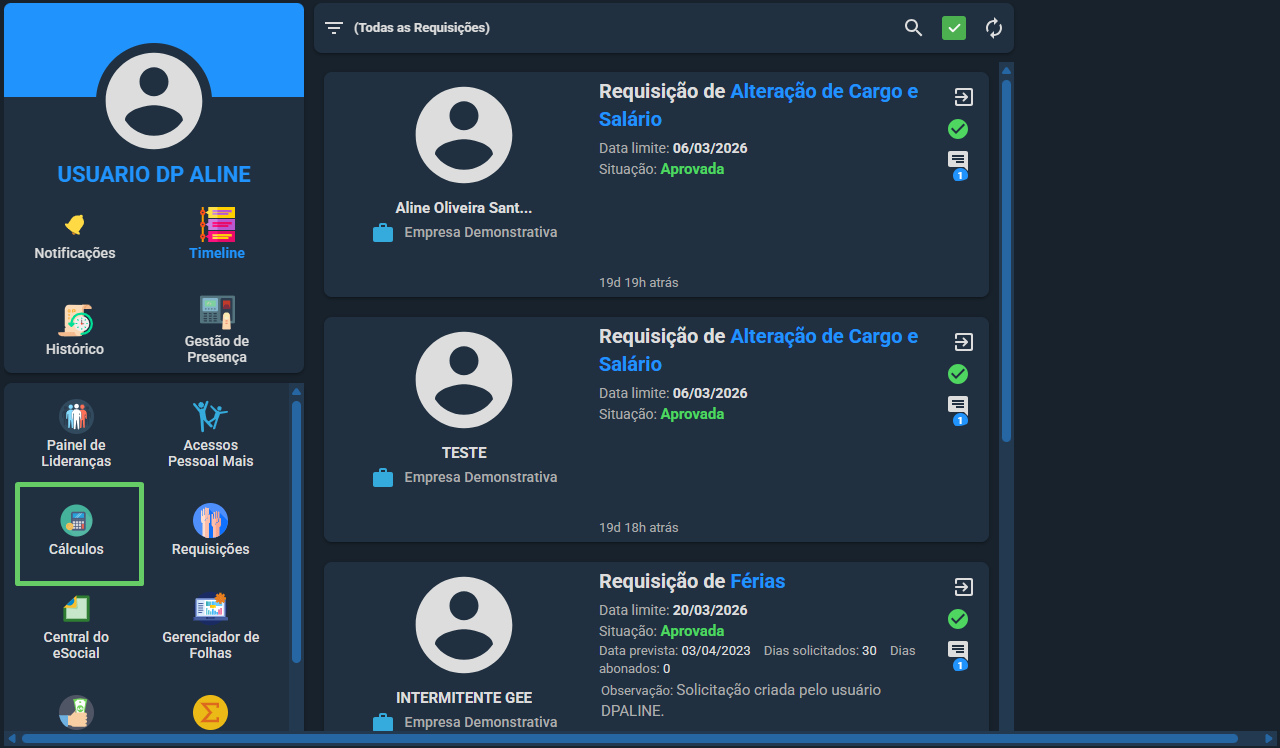Open the TESTE requisition via exit icon
The width and height of the screenshot is (1280, 748).
pyautogui.click(x=962, y=342)
